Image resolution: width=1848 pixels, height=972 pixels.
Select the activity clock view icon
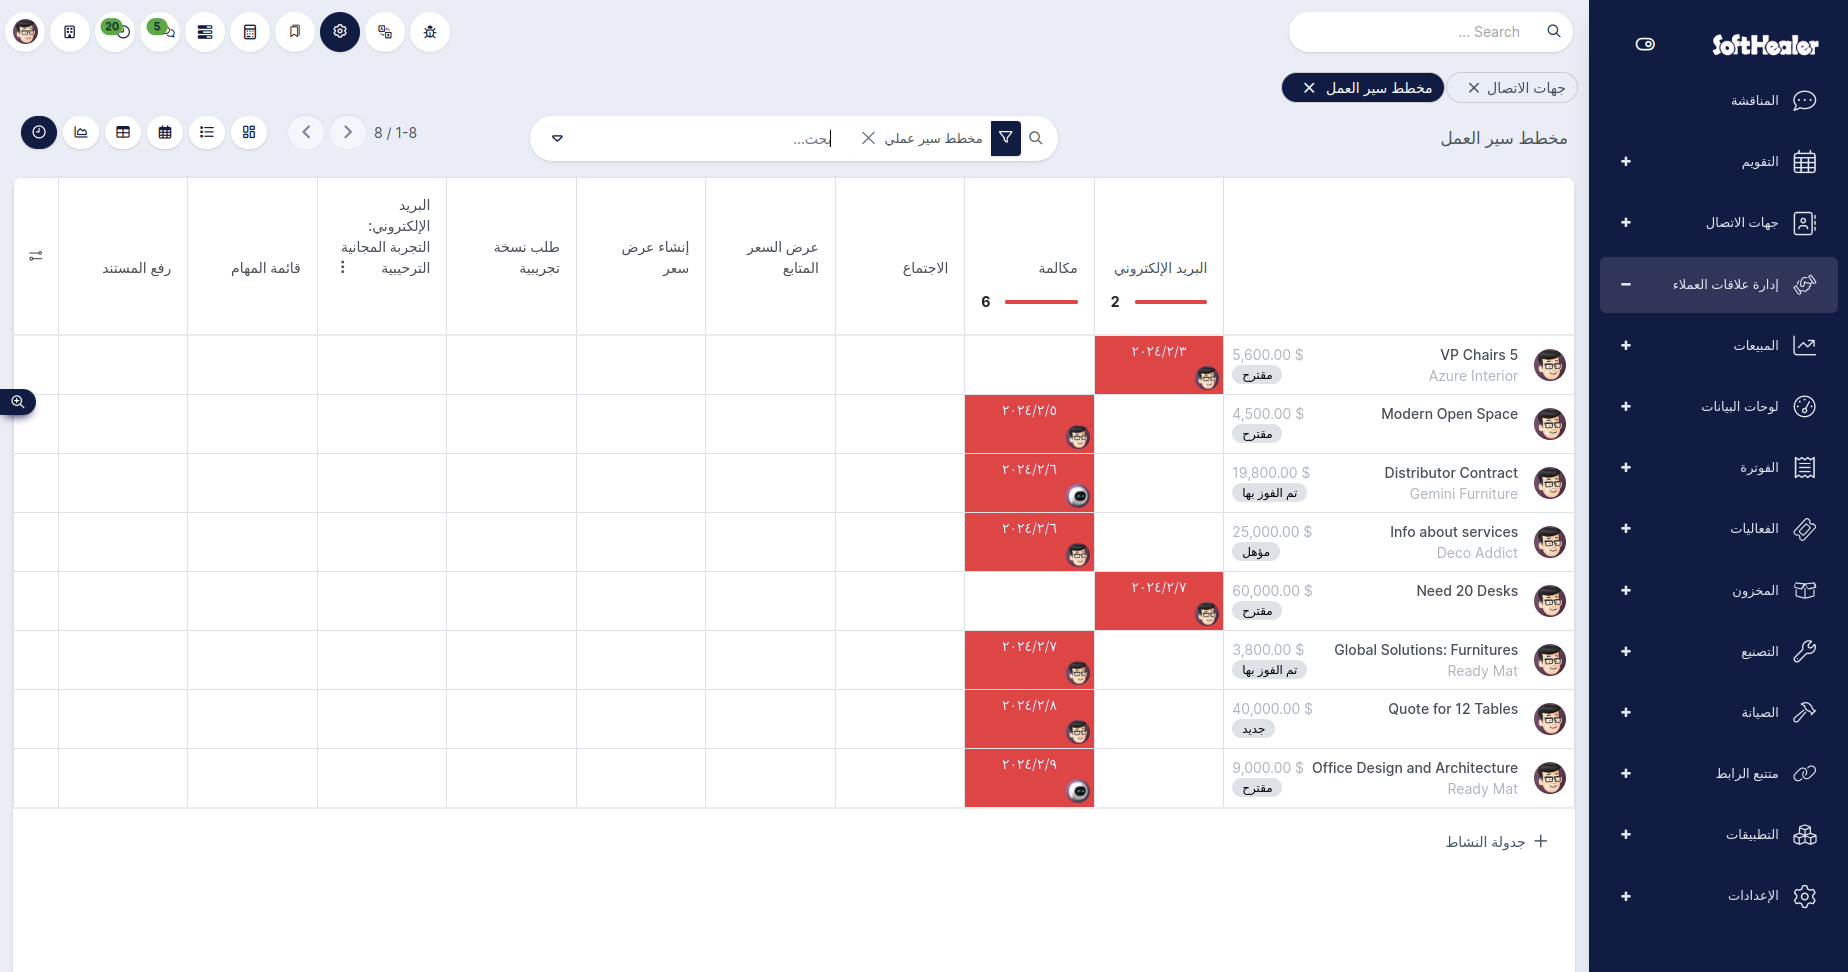[39, 132]
